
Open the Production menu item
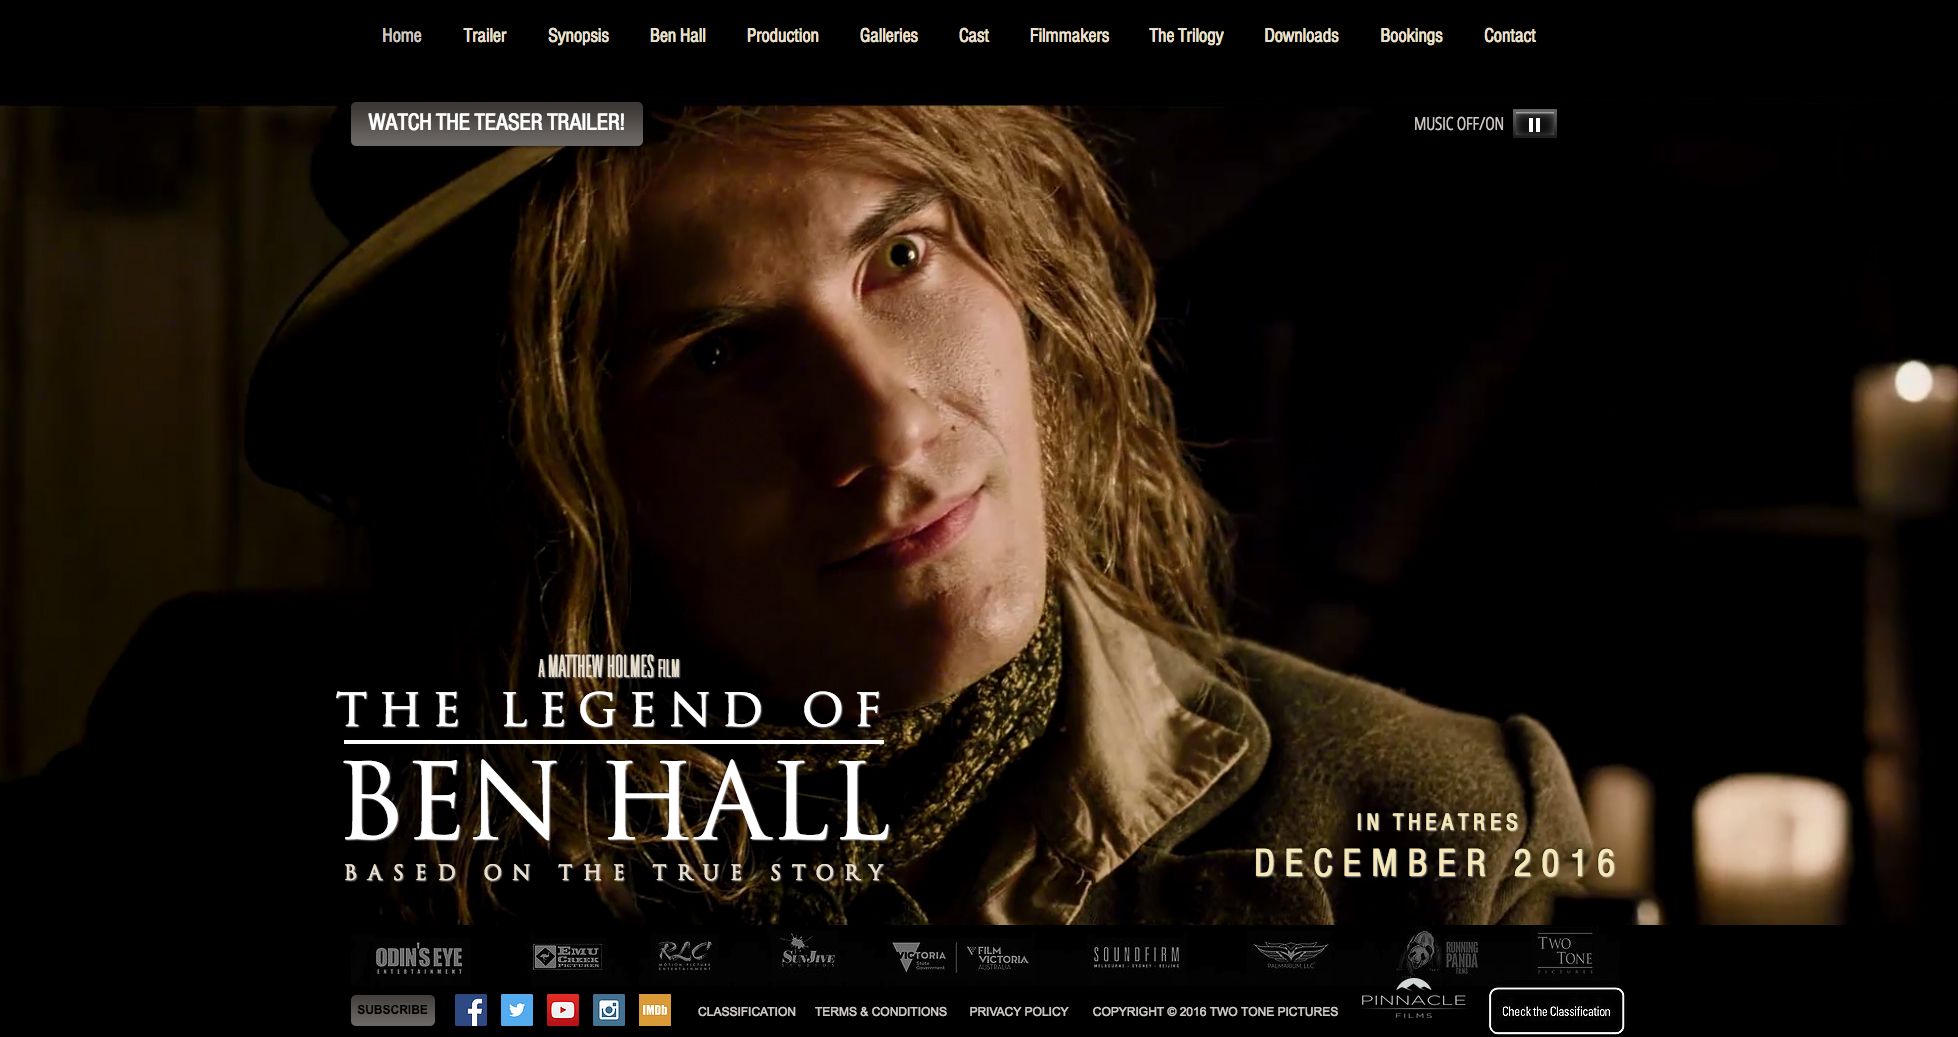point(783,36)
